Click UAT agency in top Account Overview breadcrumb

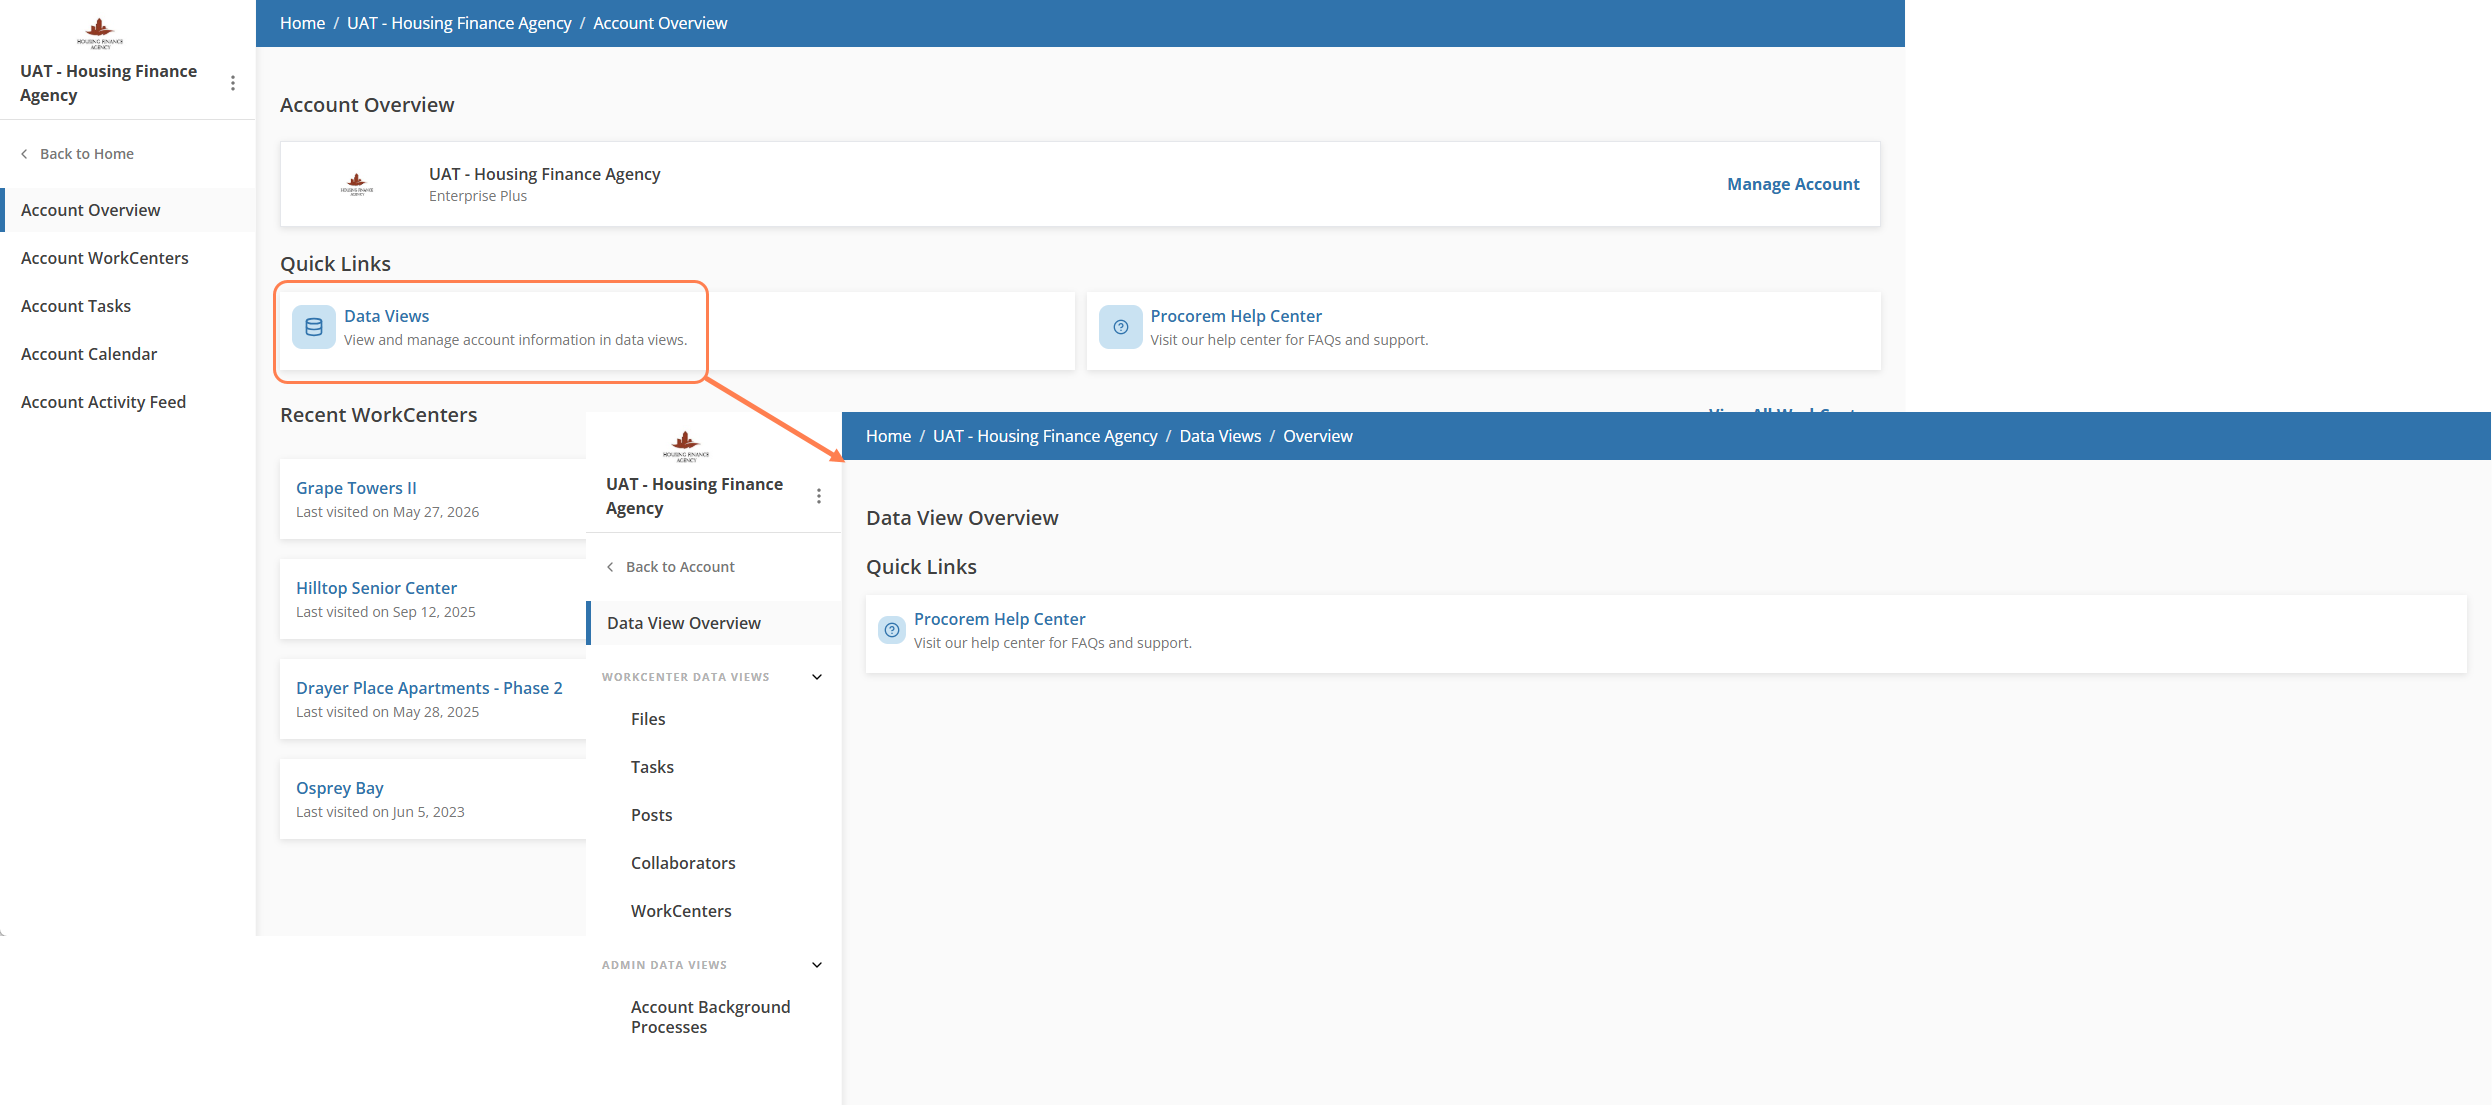[459, 23]
